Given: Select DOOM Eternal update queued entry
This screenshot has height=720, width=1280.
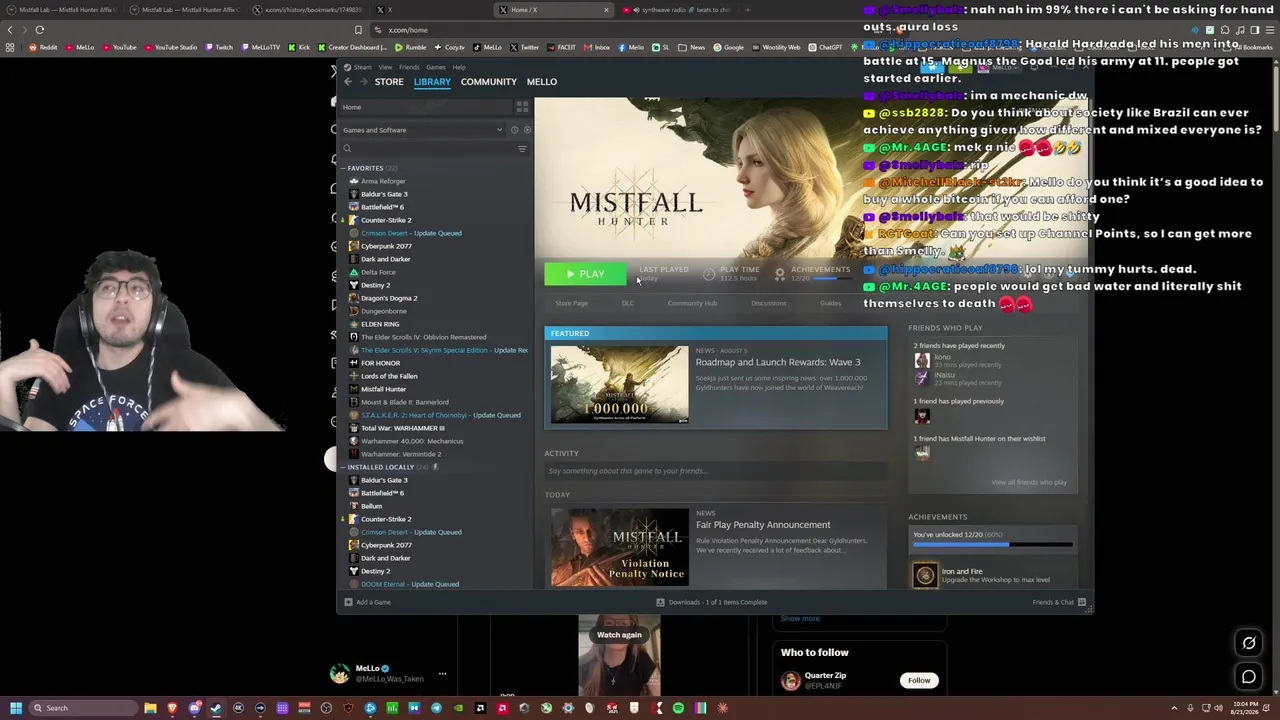Looking at the screenshot, I should click(409, 584).
